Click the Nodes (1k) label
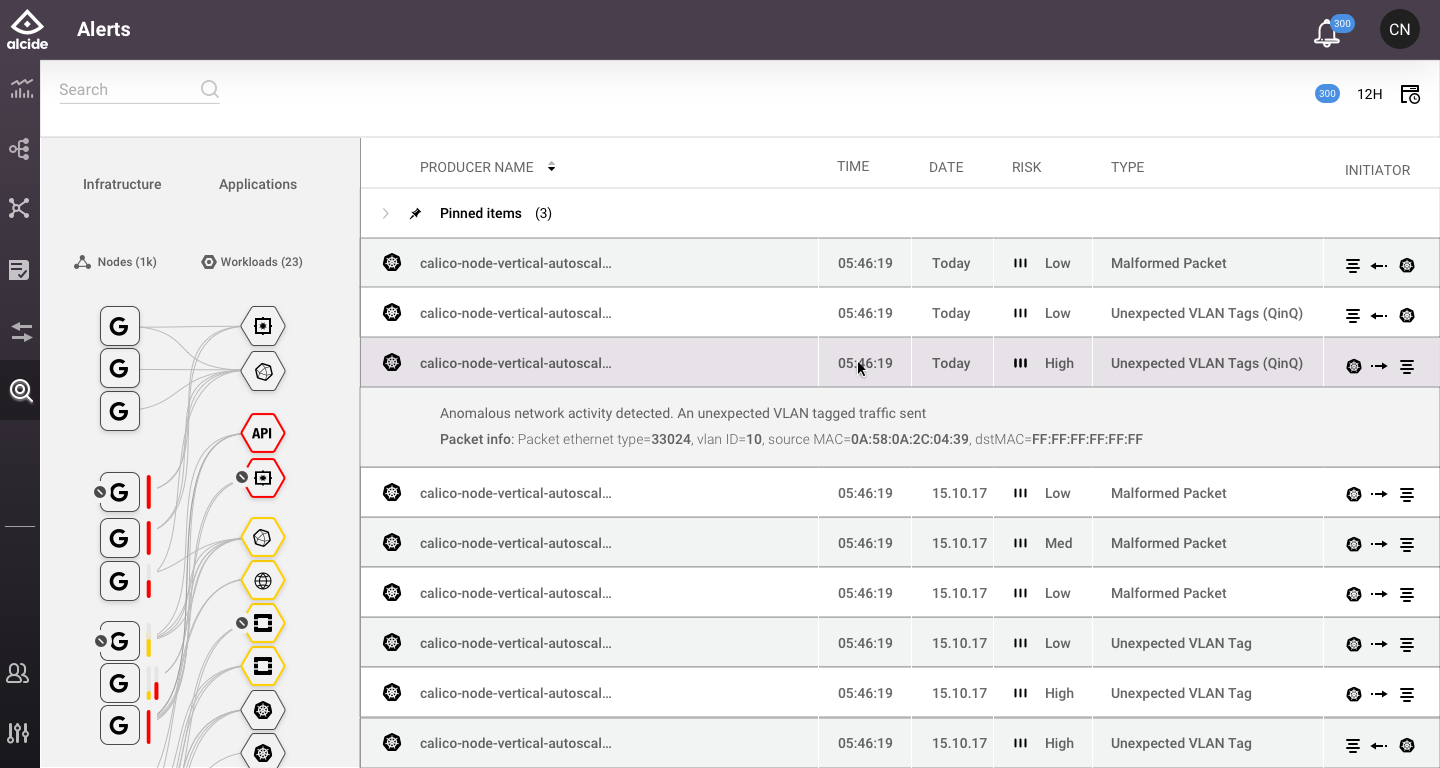 coord(127,262)
